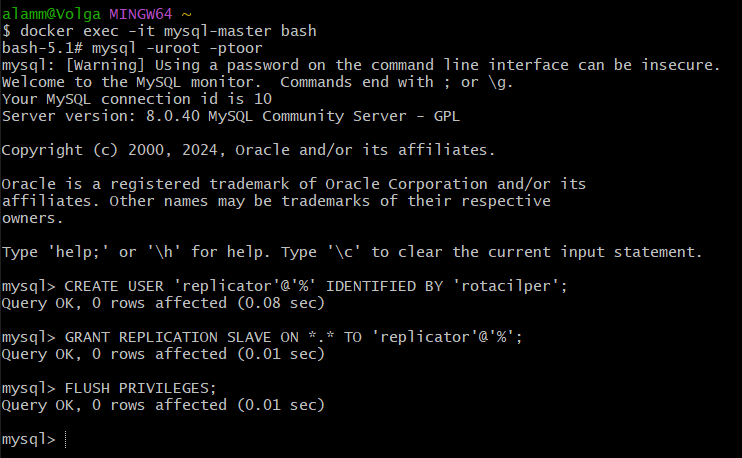Click the 'GRANT REPLICATION SLAVE' statement line
The image size is (742, 458).
(x=262, y=337)
